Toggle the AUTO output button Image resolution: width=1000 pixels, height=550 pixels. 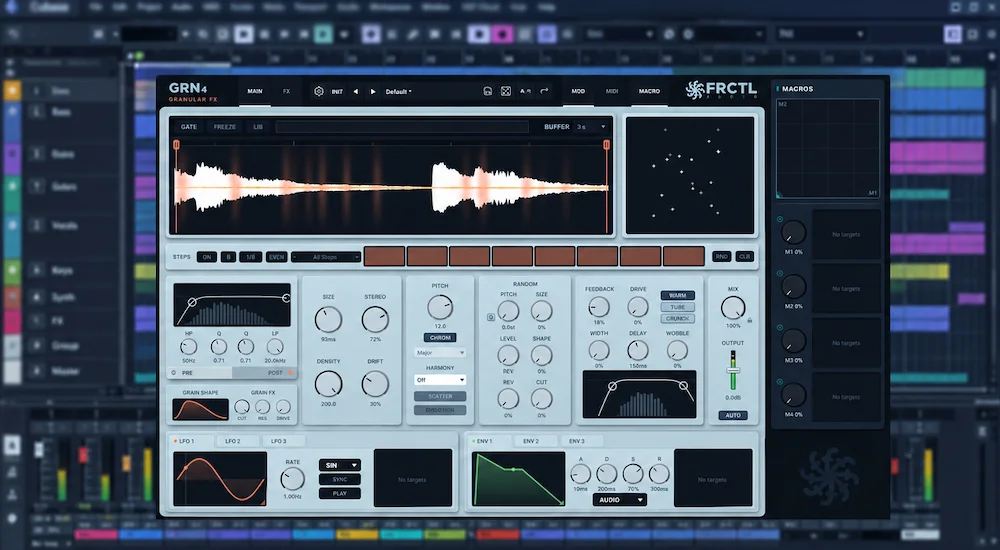733,415
